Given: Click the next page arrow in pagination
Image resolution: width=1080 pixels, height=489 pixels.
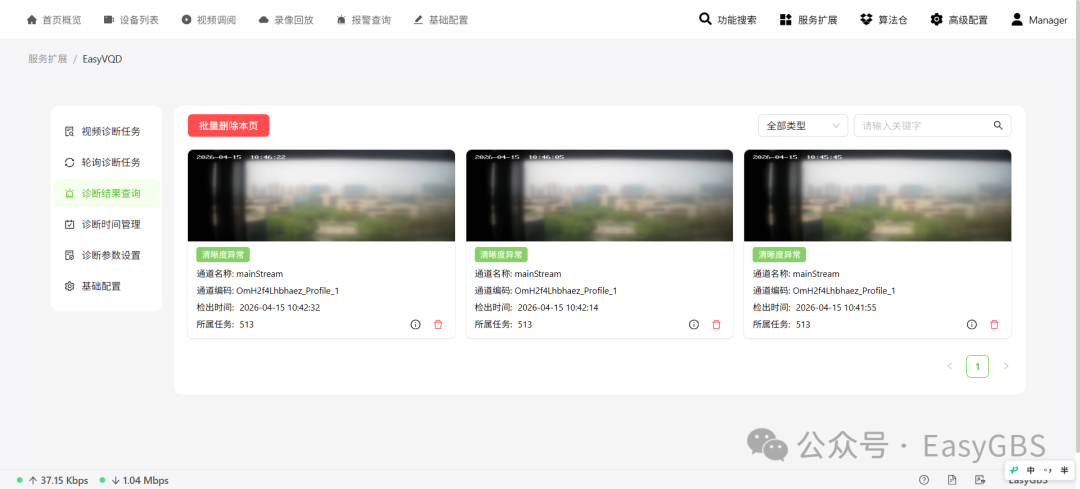Looking at the screenshot, I should click(1006, 366).
